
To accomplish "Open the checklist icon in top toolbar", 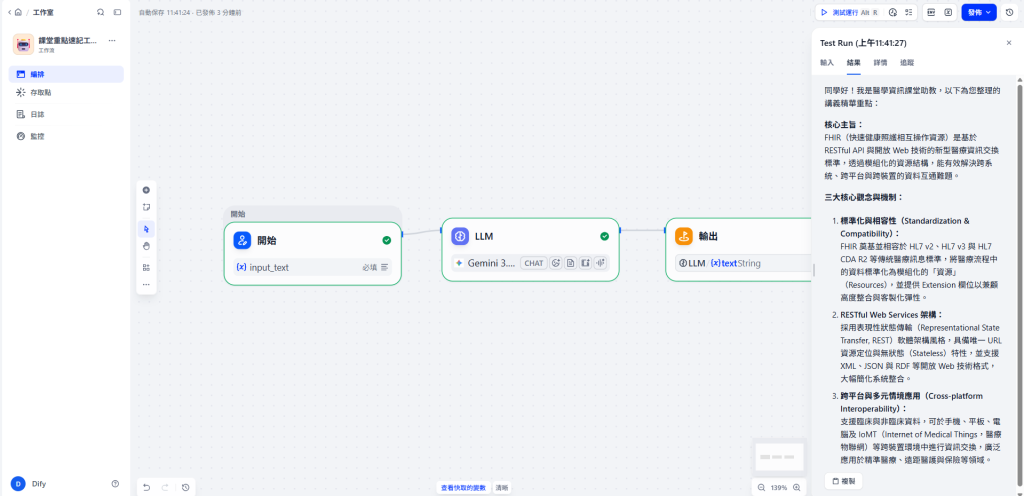I will click(908, 12).
